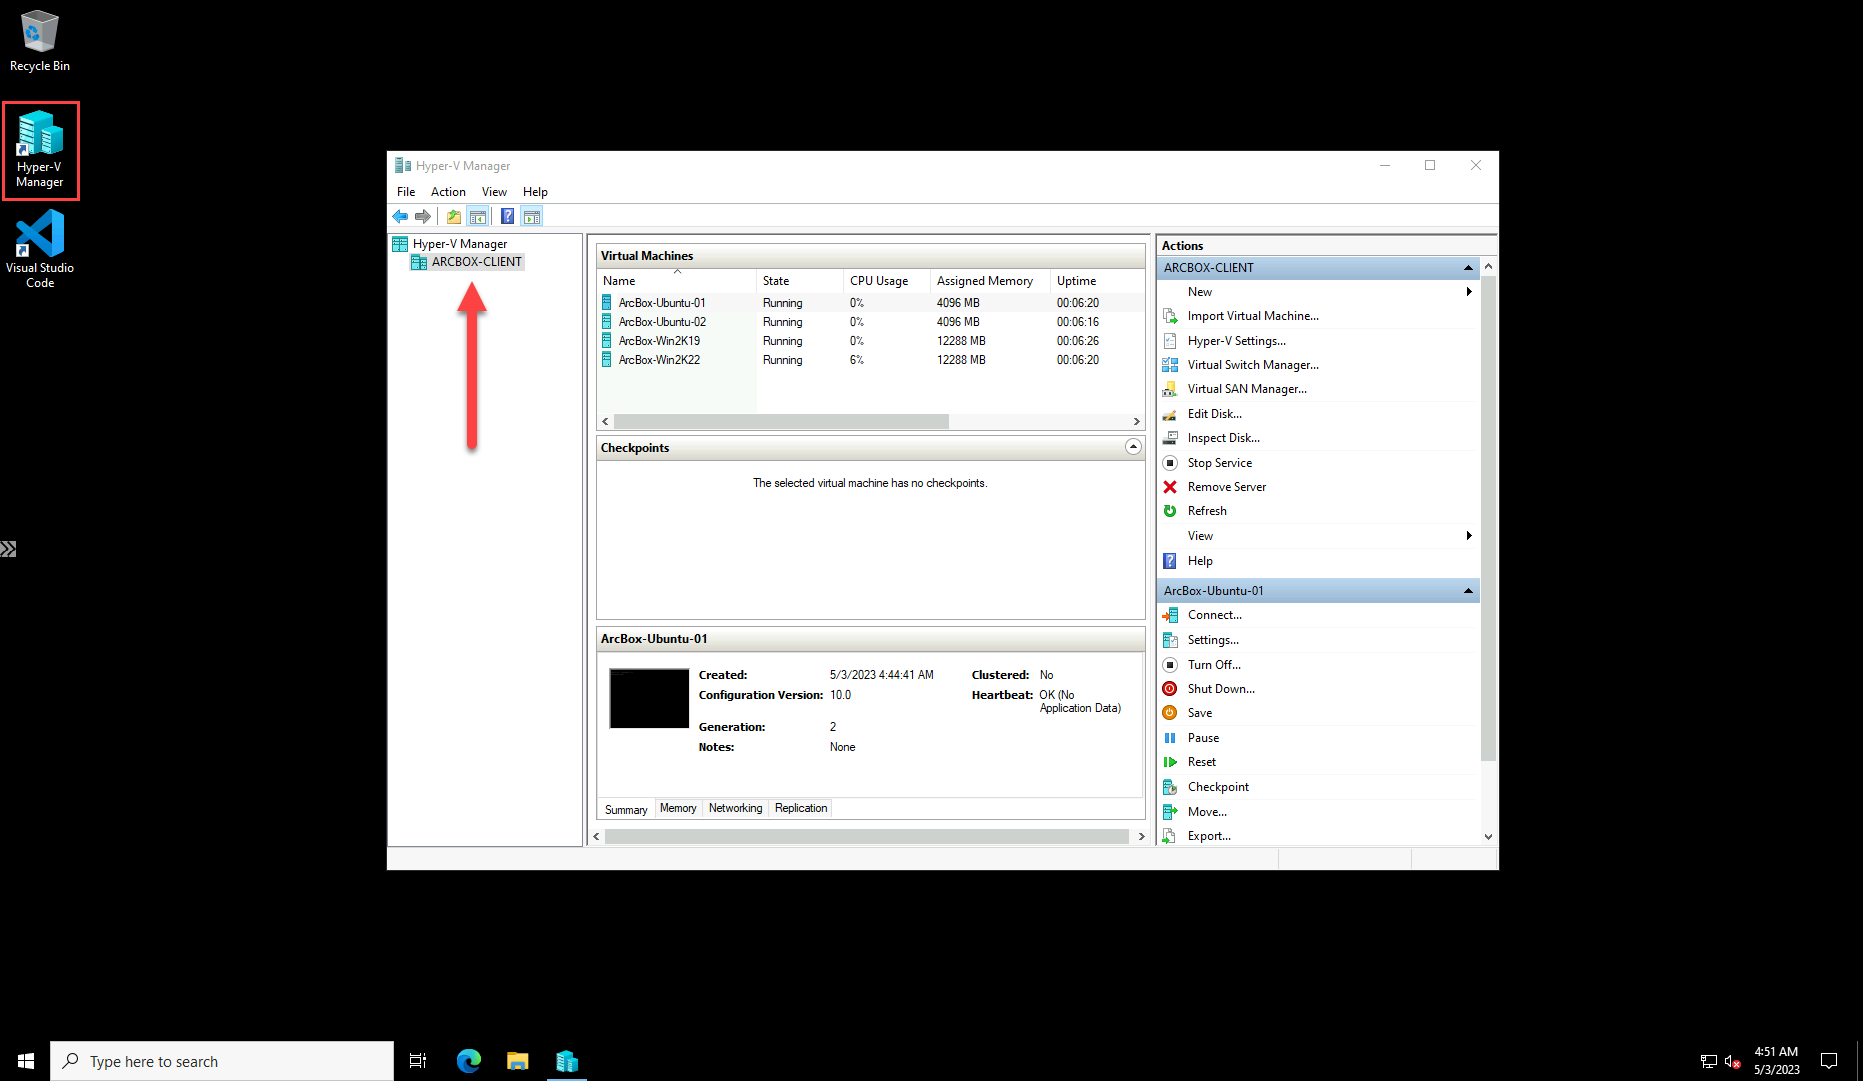The image size is (1863, 1081).
Task: Open Microsoft Edge from the taskbar
Action: [468, 1061]
